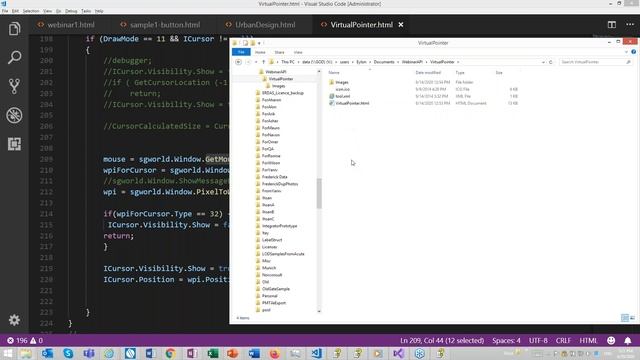Image resolution: width=640 pixels, height=360 pixels.
Task: Open the File tab in File Explorer
Action: pyautogui.click(x=241, y=52)
